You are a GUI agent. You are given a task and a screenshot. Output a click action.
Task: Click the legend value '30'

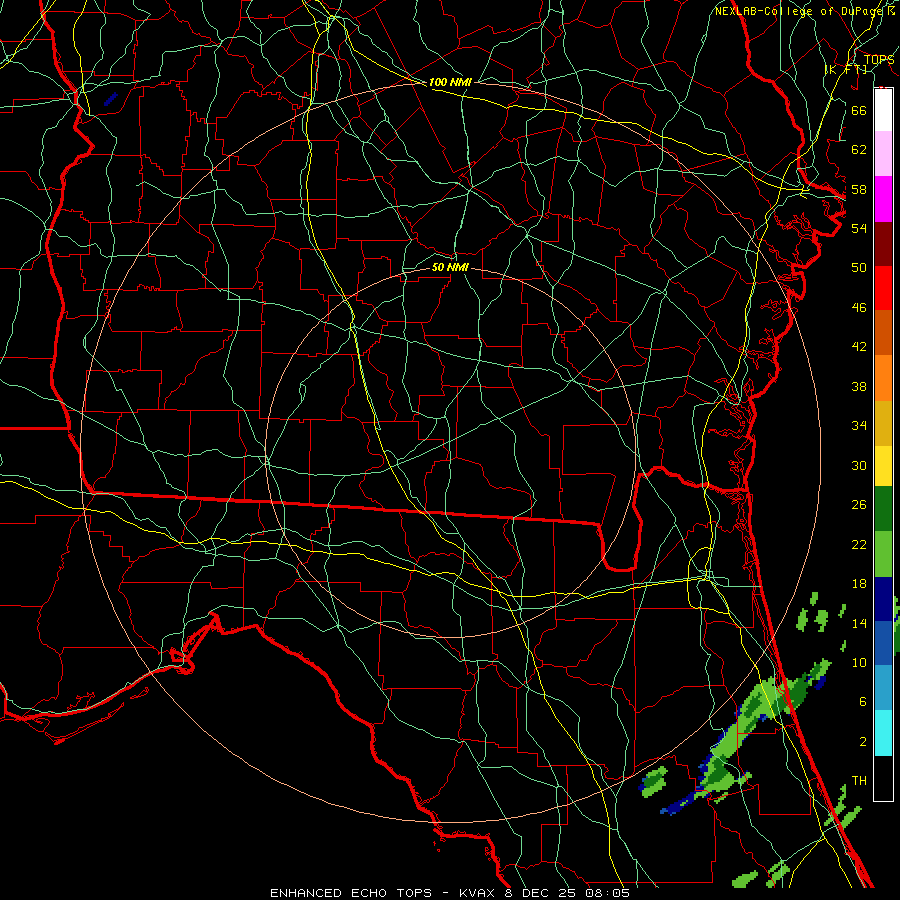(x=859, y=465)
